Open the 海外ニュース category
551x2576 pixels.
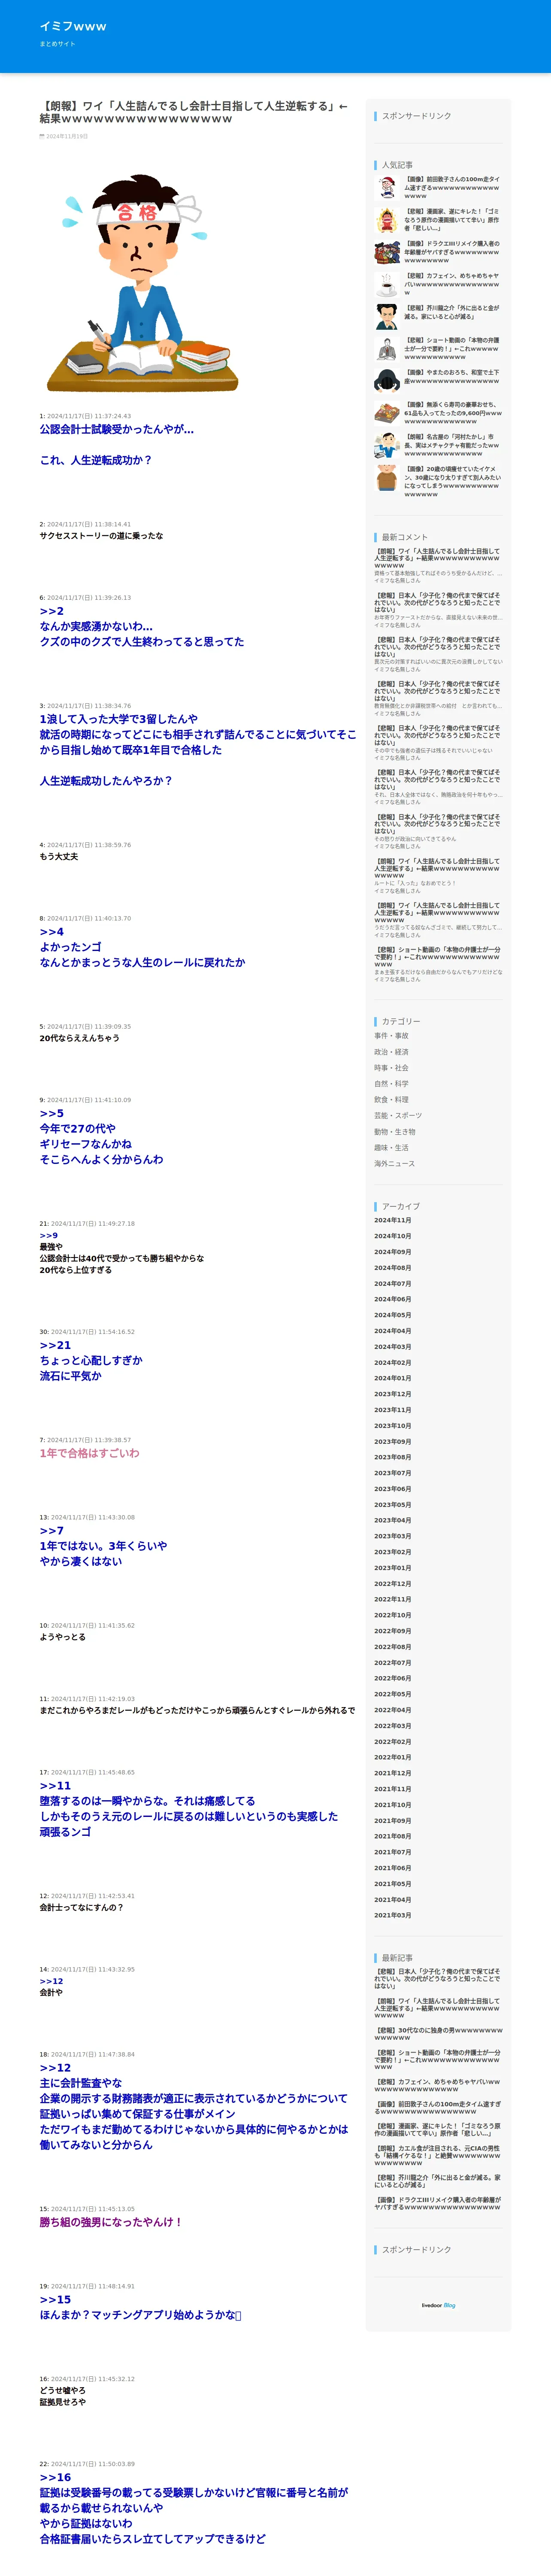coord(394,1163)
